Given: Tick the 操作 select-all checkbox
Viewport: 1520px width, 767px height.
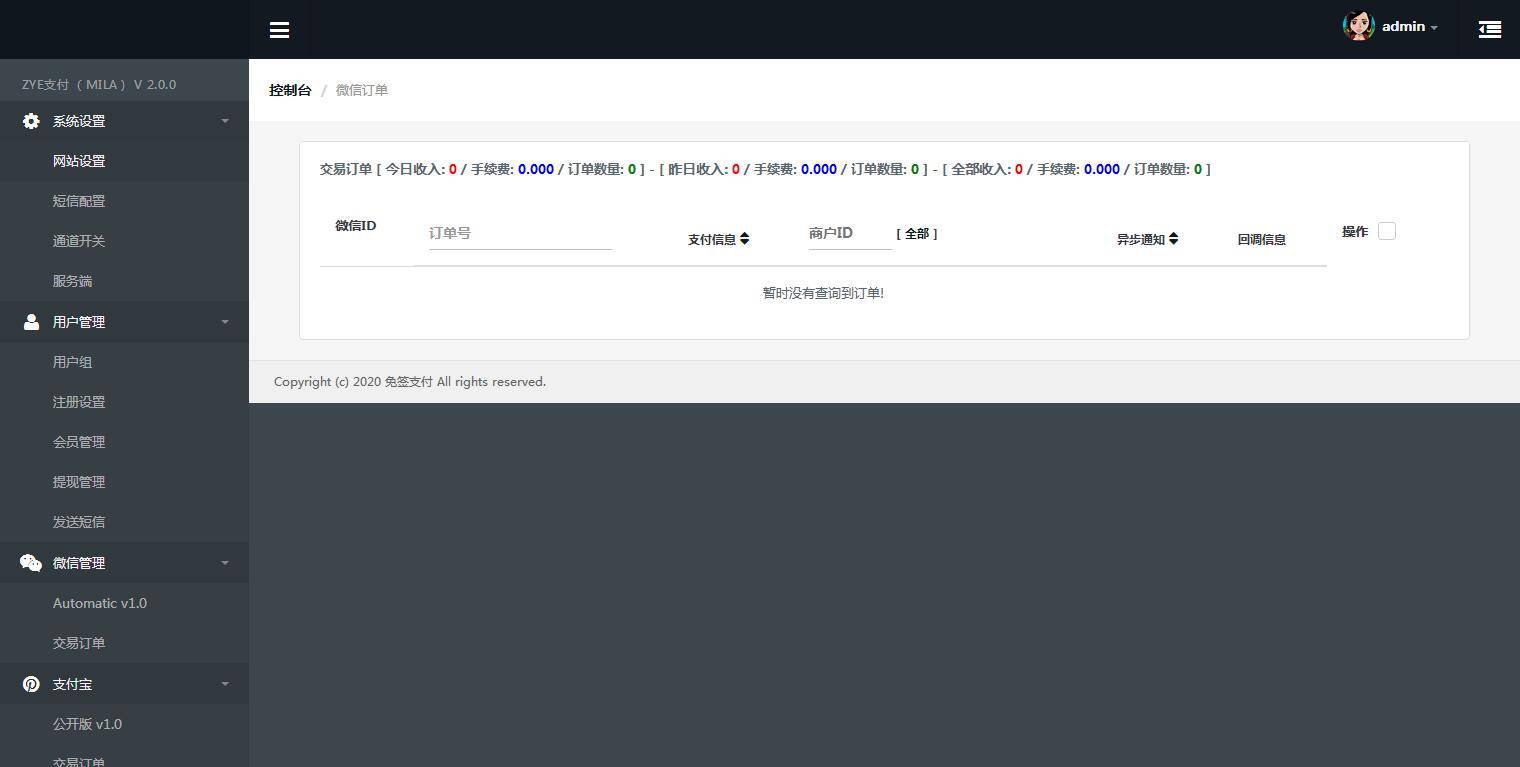Looking at the screenshot, I should tap(1386, 231).
